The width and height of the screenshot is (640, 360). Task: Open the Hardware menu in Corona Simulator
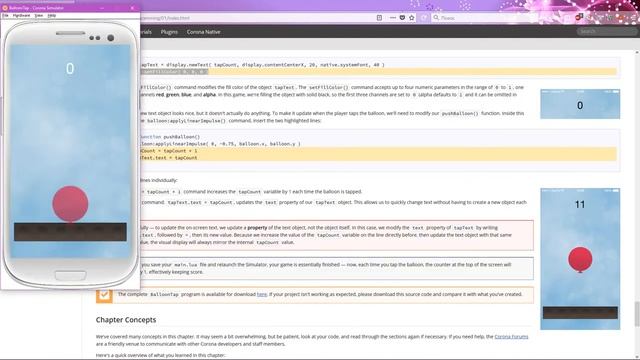(21, 16)
